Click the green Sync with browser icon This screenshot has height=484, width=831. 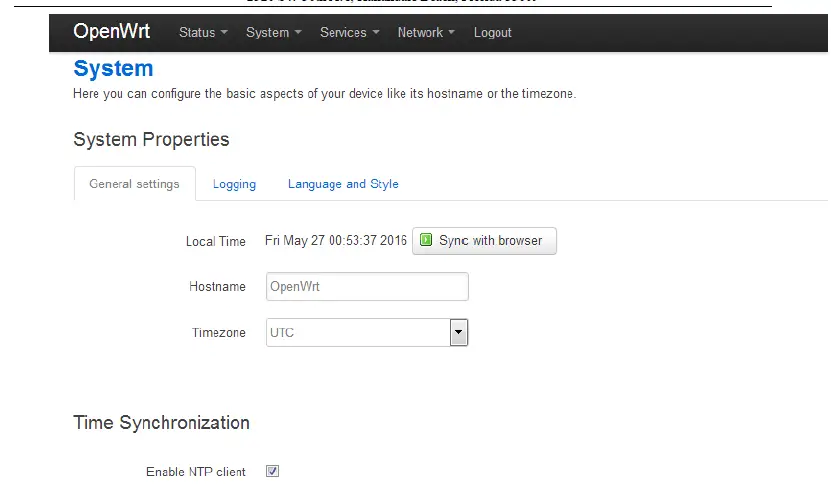426,241
